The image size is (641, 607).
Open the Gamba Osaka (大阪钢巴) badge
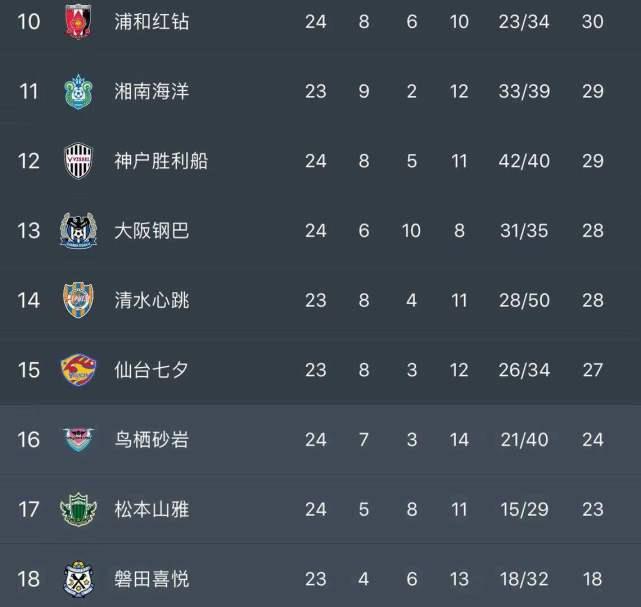pyautogui.click(x=78, y=231)
